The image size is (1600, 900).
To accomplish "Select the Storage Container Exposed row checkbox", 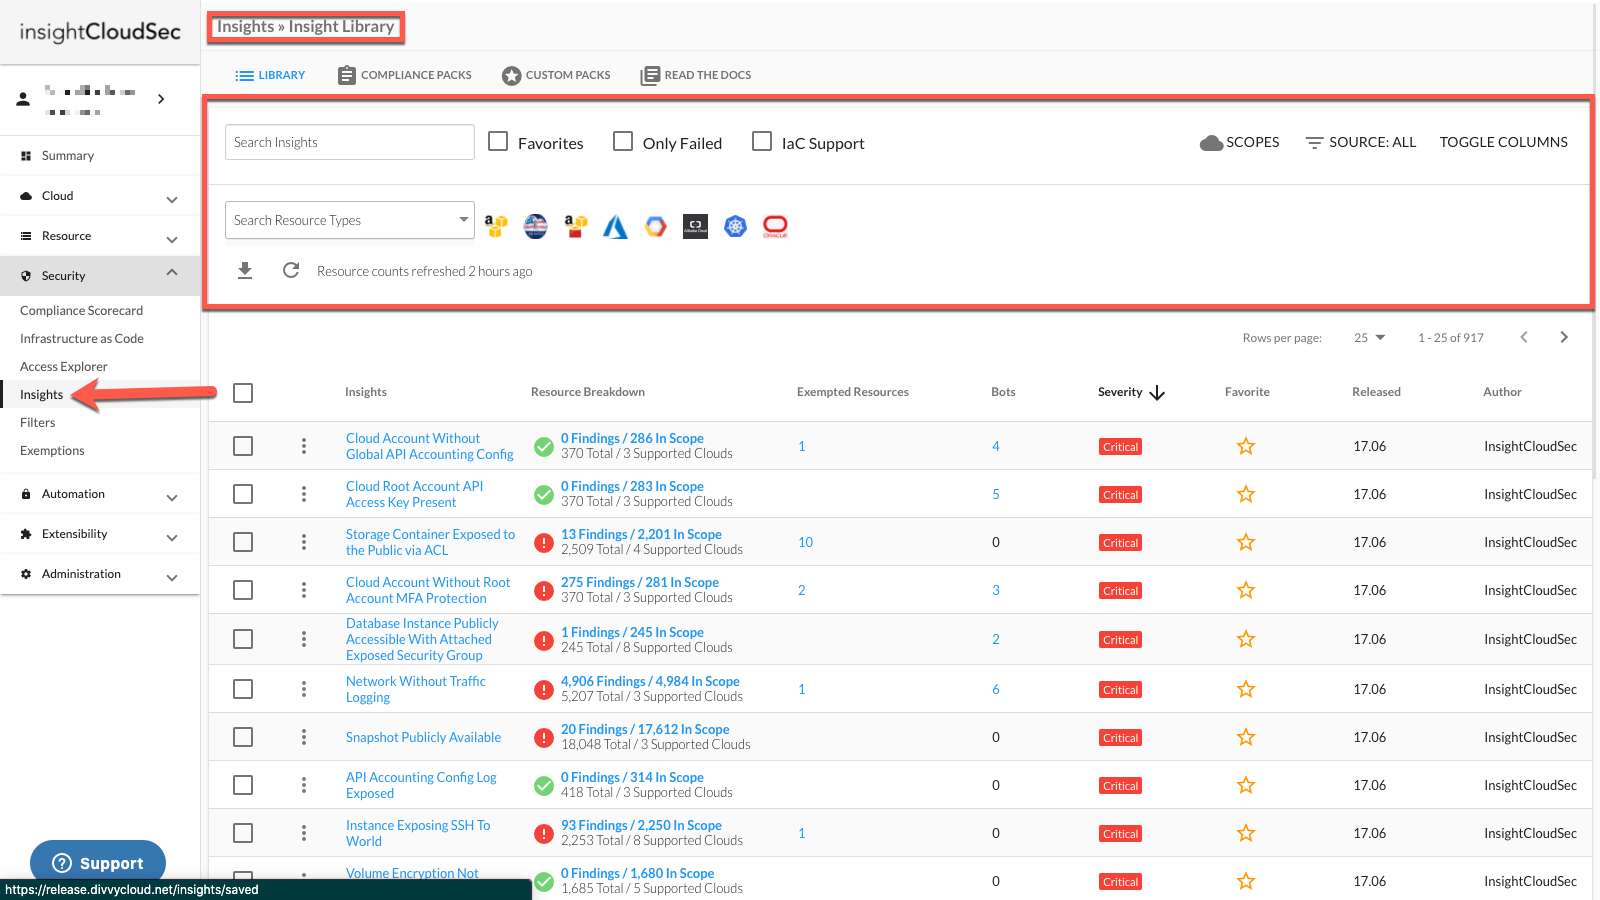I will click(243, 542).
